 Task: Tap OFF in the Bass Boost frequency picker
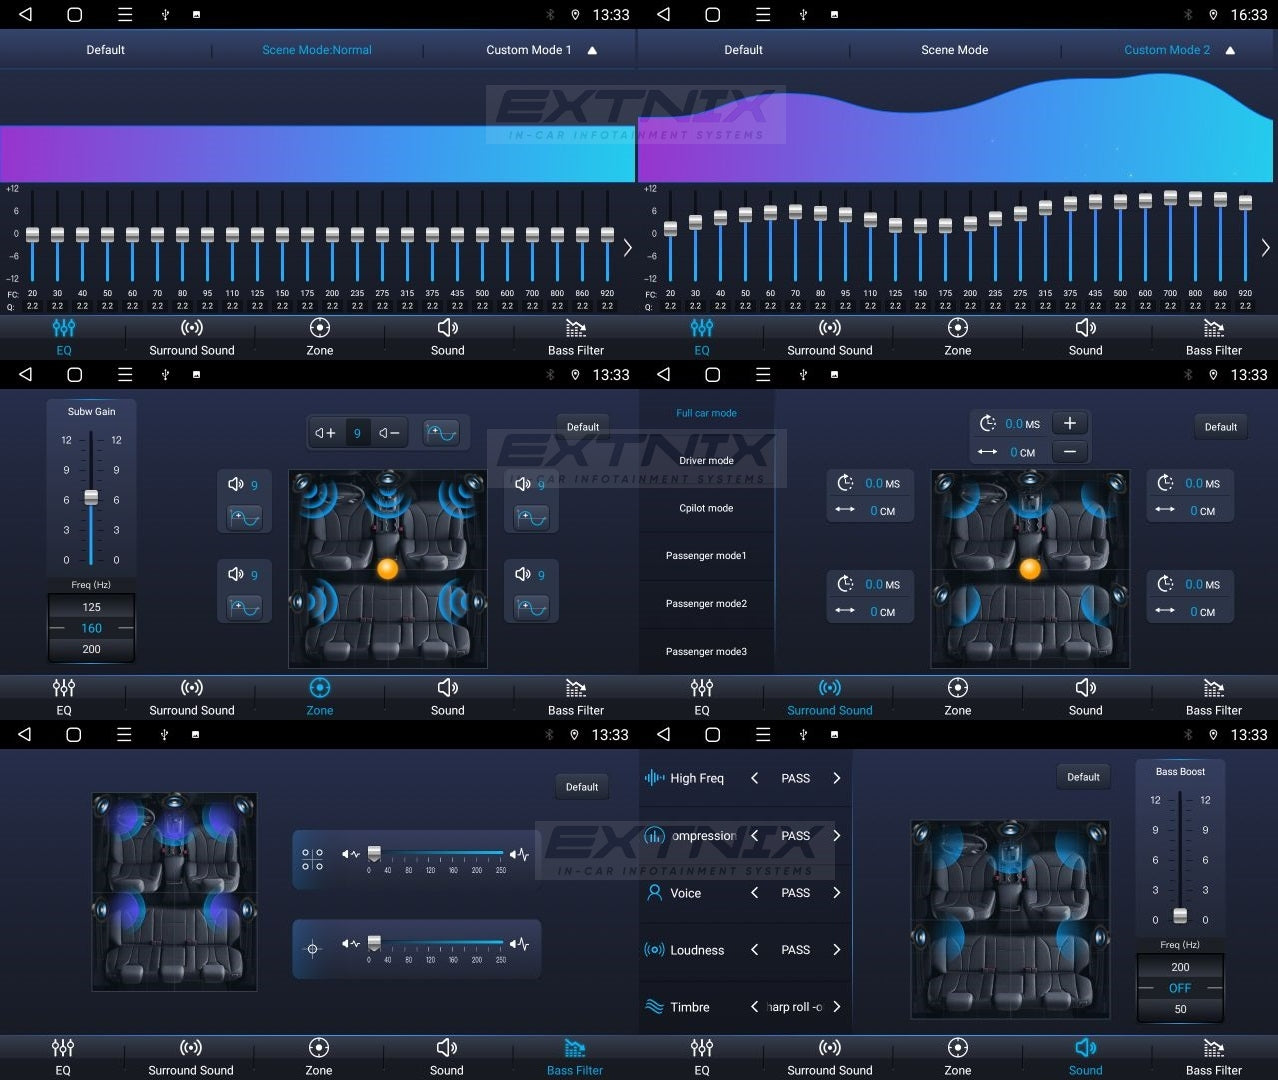tap(1180, 988)
